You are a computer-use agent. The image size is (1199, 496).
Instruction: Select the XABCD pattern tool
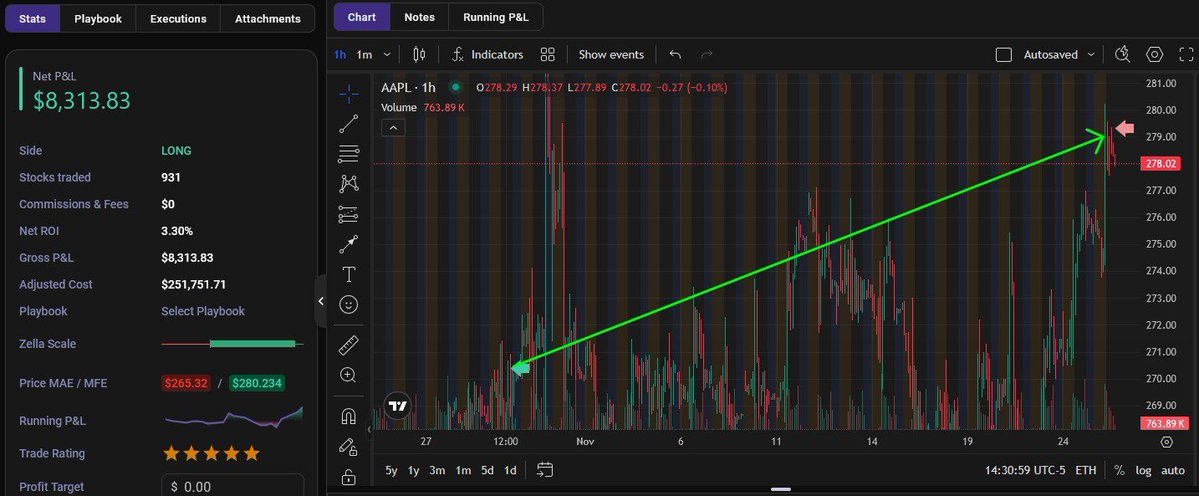click(x=349, y=183)
